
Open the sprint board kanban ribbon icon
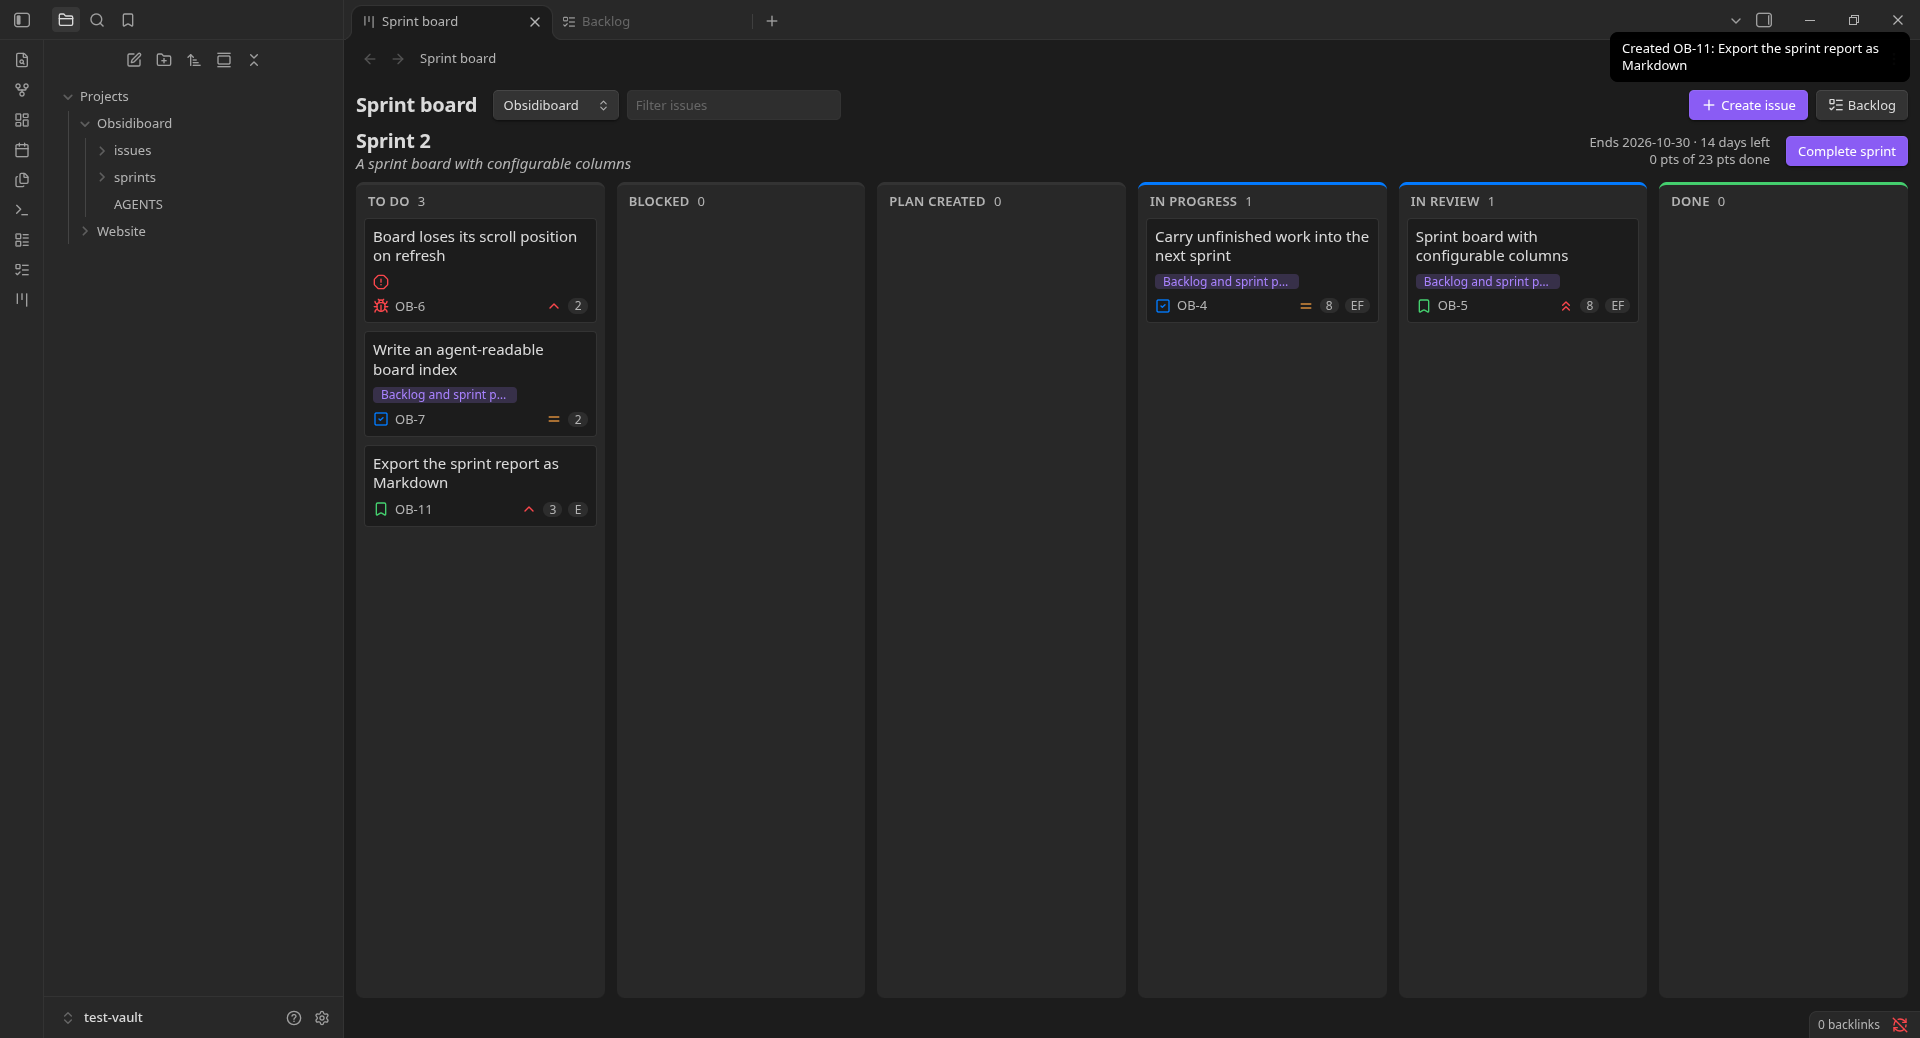click(x=22, y=300)
